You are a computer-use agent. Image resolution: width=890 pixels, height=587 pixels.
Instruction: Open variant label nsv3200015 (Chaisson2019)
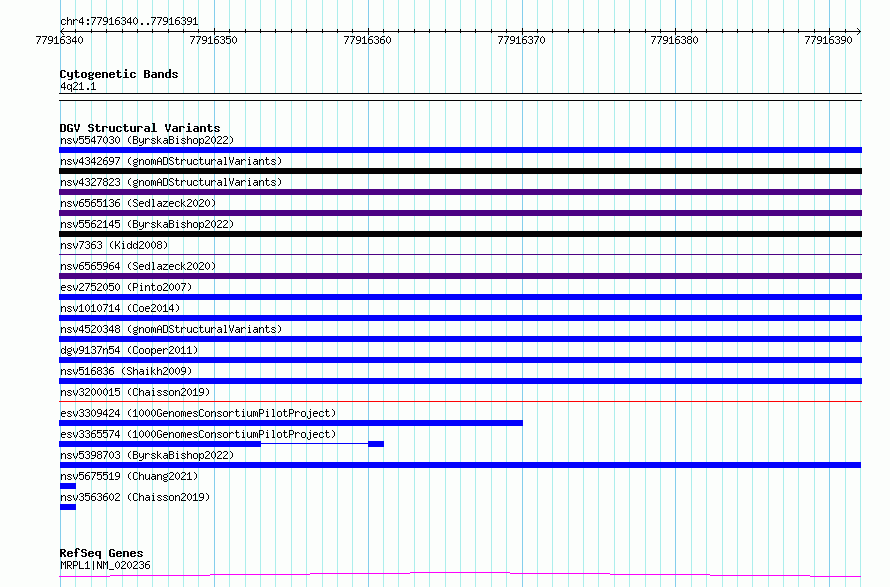click(135, 392)
